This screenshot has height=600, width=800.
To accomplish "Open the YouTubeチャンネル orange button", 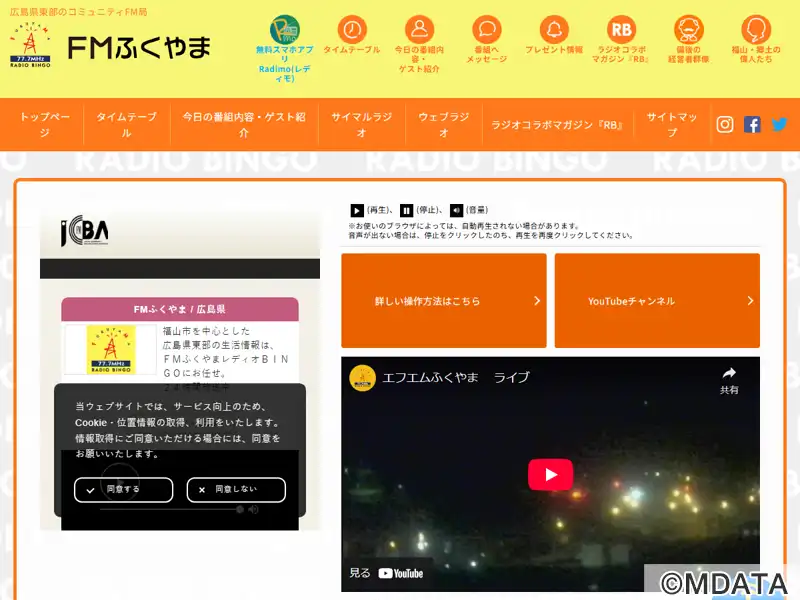I will 657,301.
